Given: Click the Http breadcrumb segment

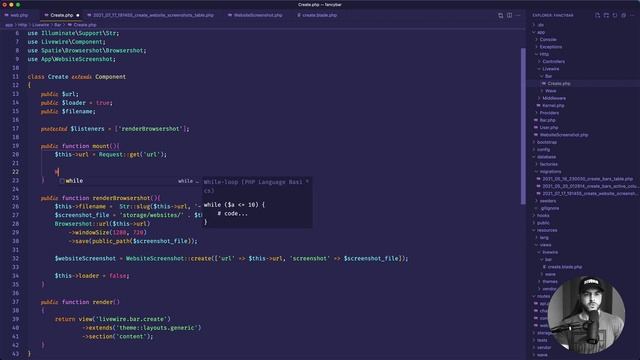Looking at the screenshot, I should (22, 25).
